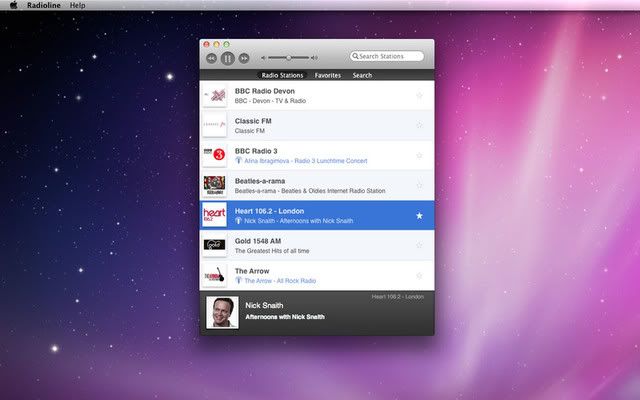Click the Heart 106.2 station logo
The height and width of the screenshot is (400, 640).
(x=215, y=215)
